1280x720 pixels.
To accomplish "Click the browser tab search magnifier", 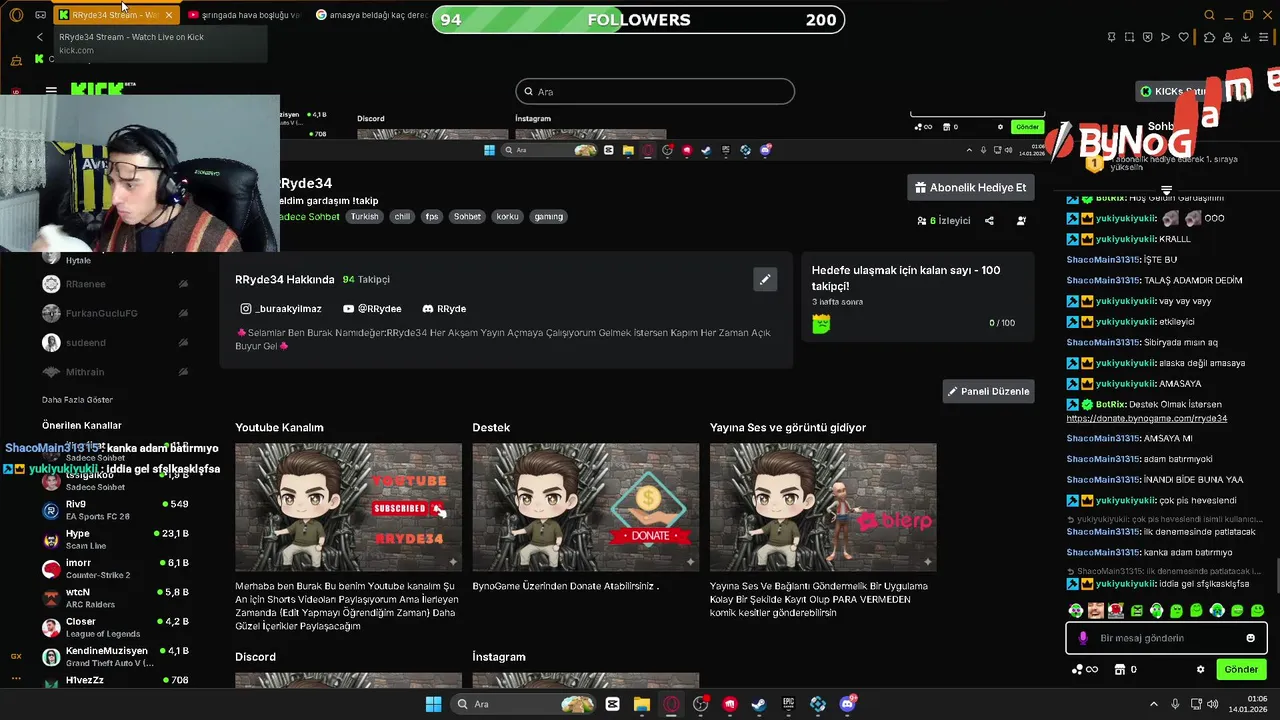I will coord(1209,15).
